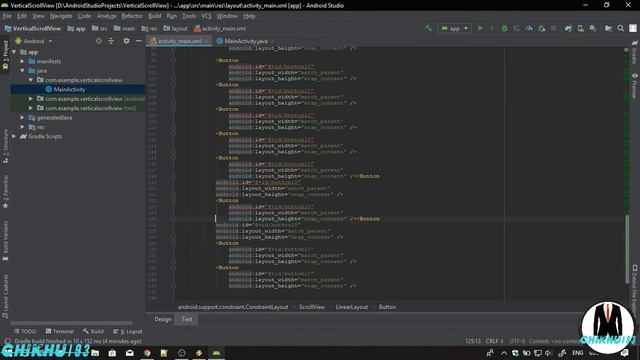Select MainActivity in the project tree
Image resolution: width=640 pixels, height=360 pixels.
pyautogui.click(x=69, y=89)
